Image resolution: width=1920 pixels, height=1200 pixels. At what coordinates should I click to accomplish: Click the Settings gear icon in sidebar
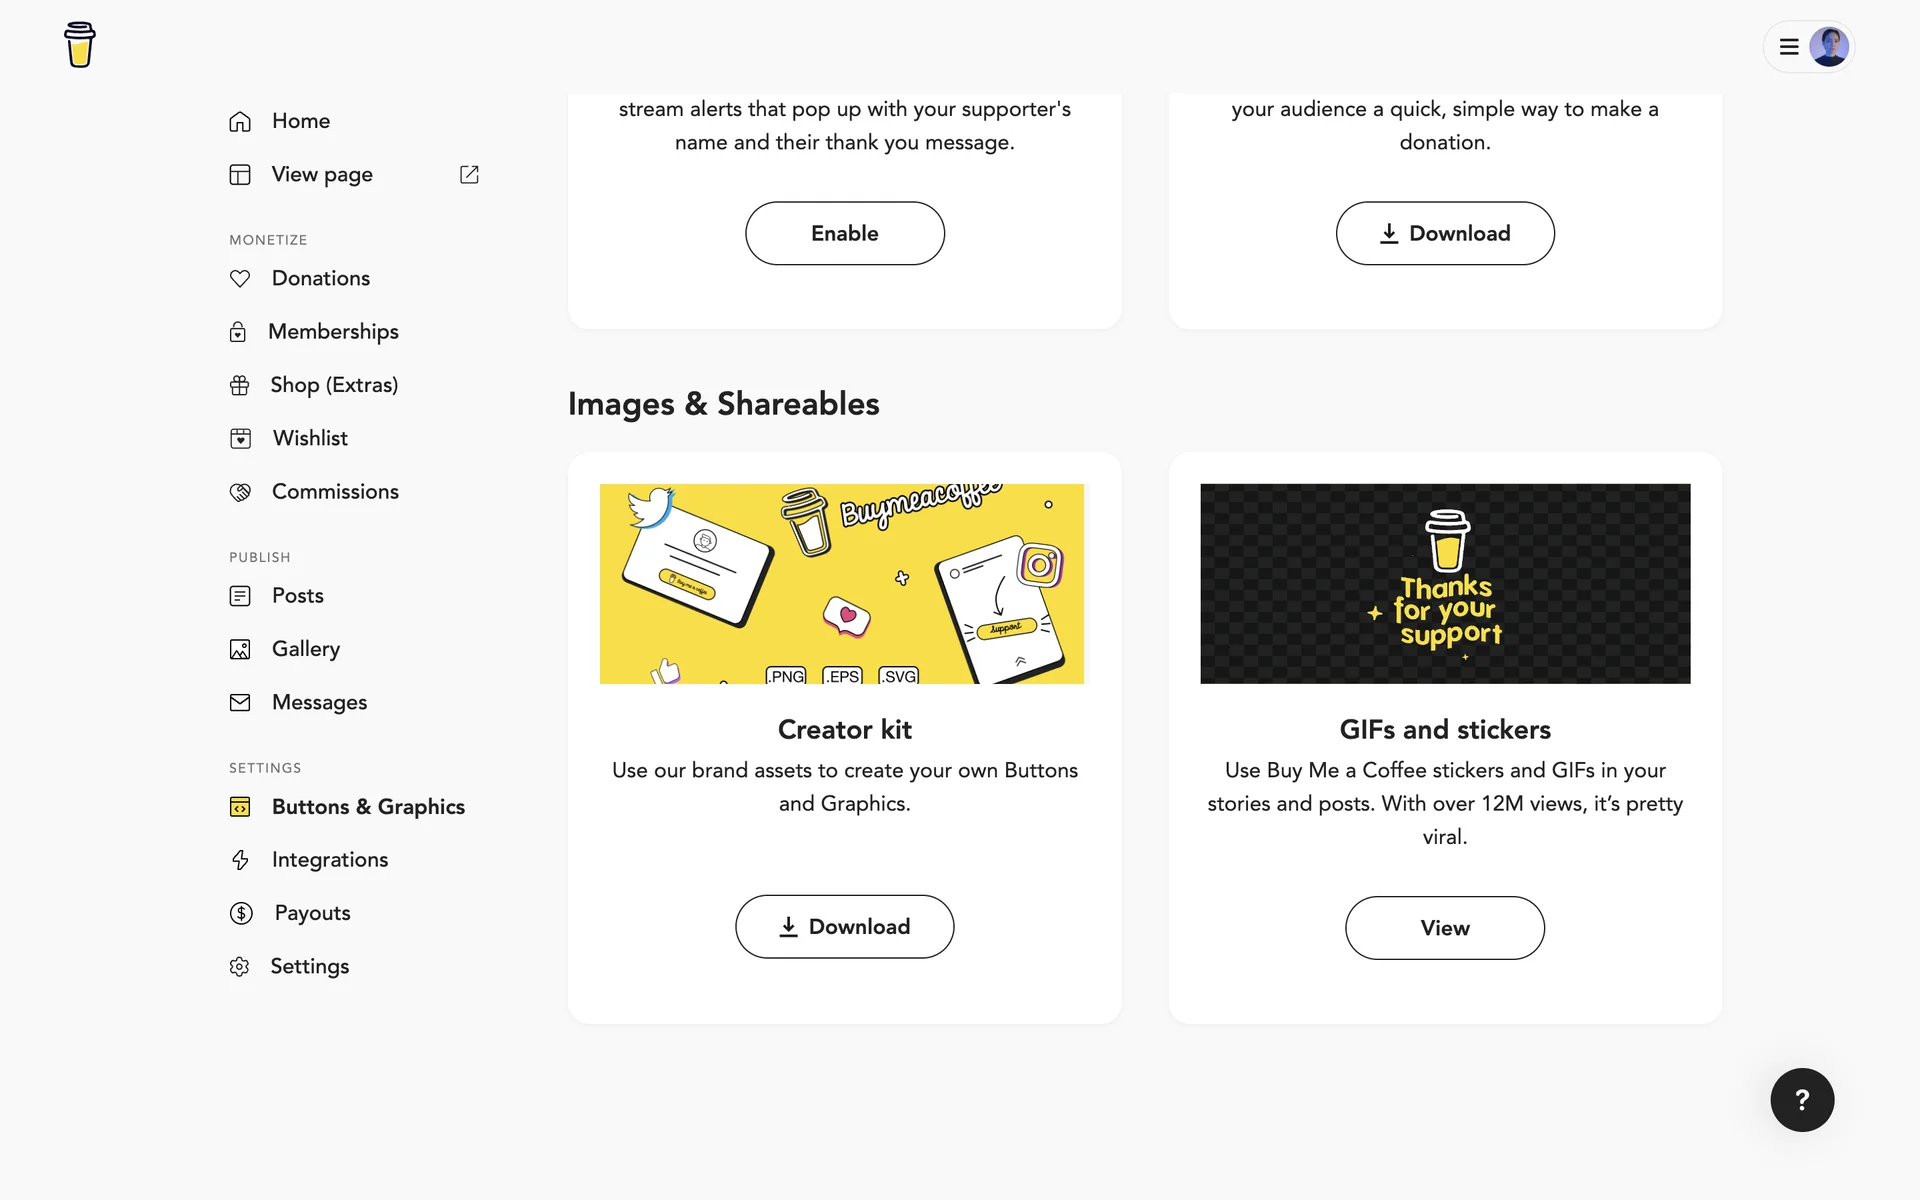coord(239,967)
